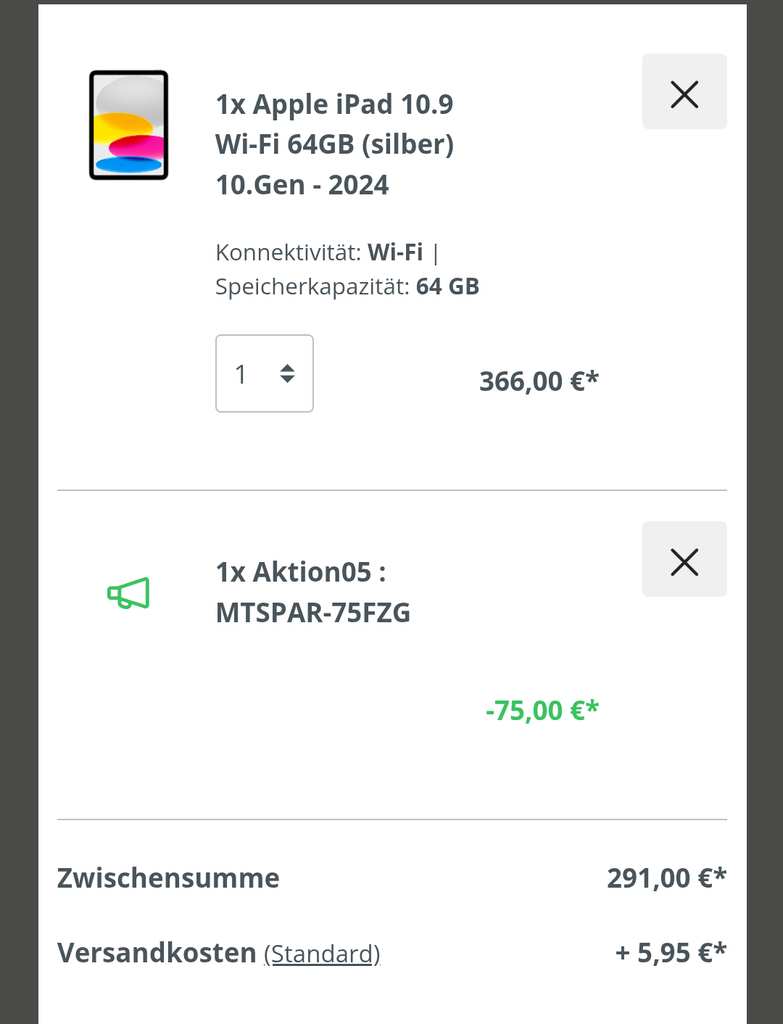This screenshot has width=783, height=1024.
Task: Increase quantity with the up arrow
Action: pyautogui.click(x=287, y=367)
